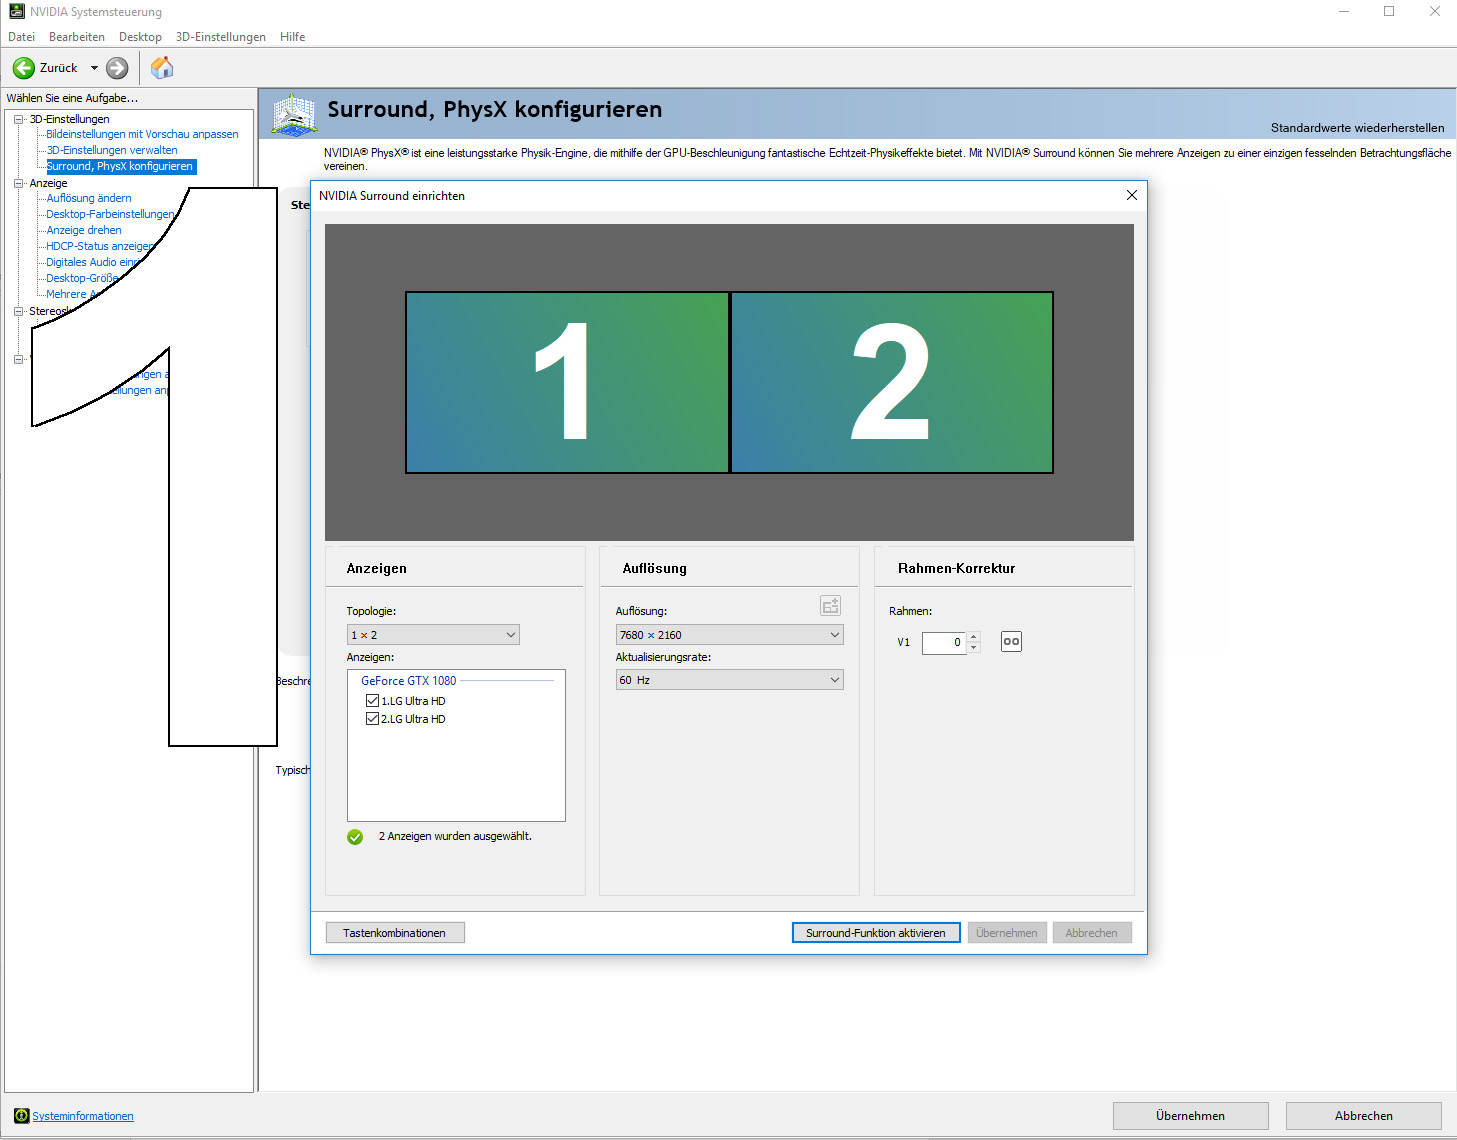Decrease the V1 Rahmen value with down arrow
Screen dimensions: 1457x1140
tap(974, 648)
